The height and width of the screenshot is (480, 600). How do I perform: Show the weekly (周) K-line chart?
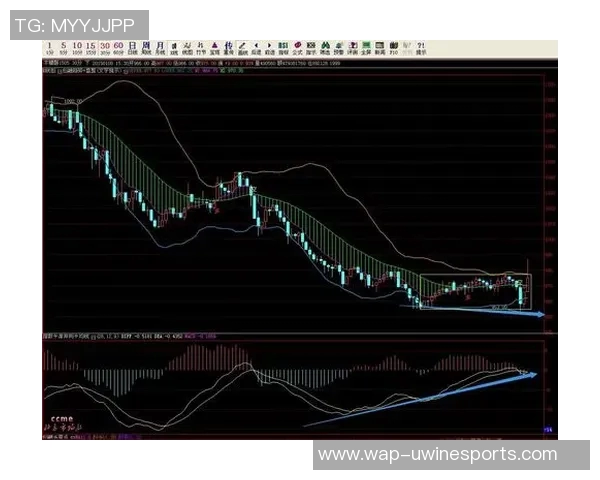click(146, 48)
